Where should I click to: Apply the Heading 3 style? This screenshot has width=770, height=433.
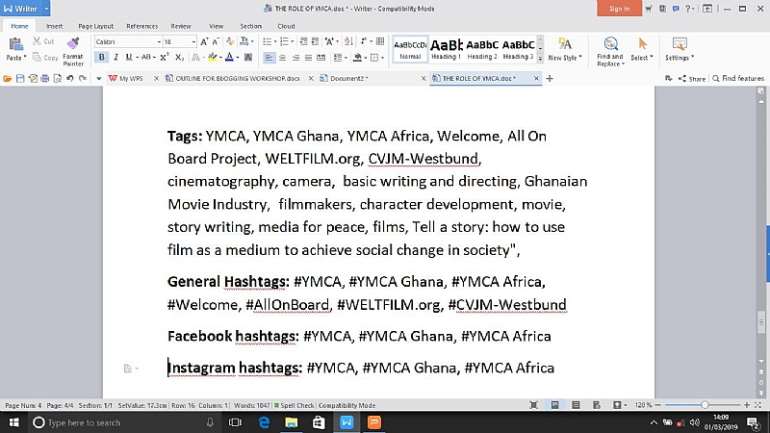coord(518,50)
